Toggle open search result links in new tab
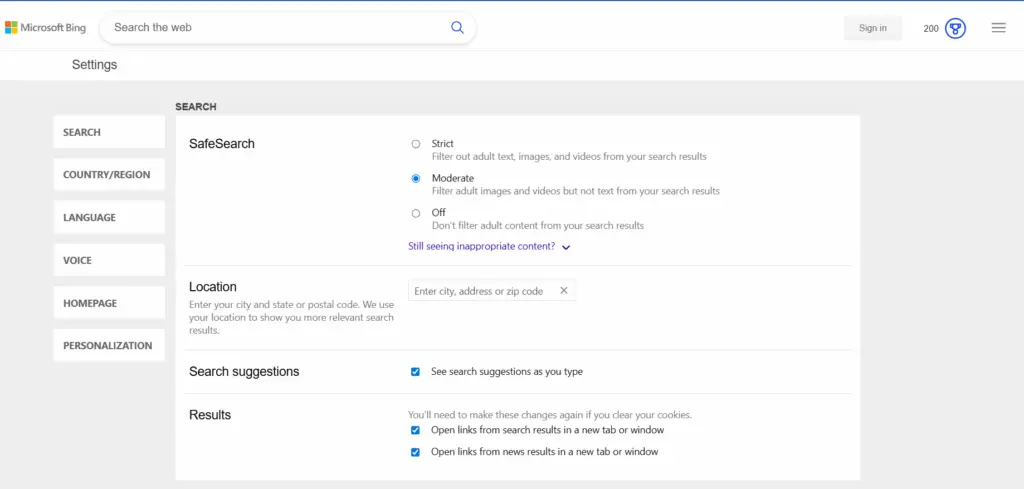The image size is (1024, 489). pyautogui.click(x=415, y=430)
